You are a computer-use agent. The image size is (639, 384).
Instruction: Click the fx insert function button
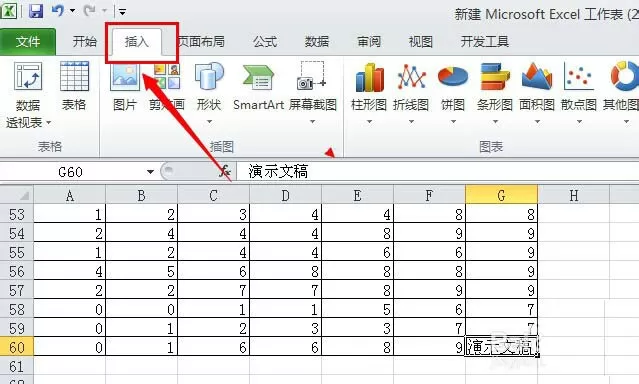coord(225,172)
